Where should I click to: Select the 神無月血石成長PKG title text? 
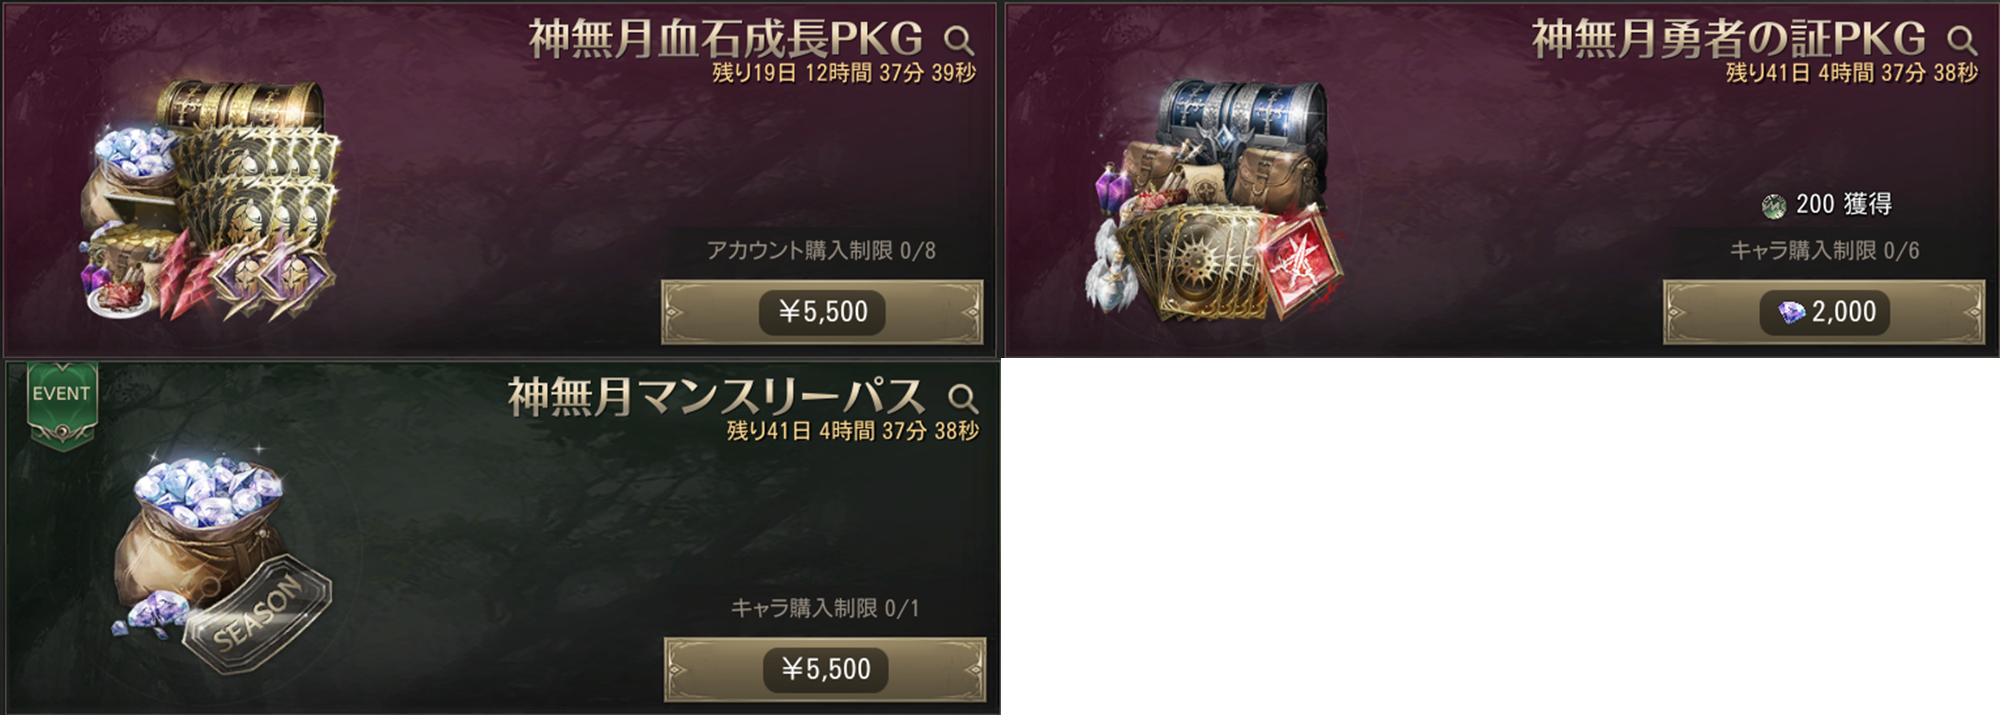point(726,40)
